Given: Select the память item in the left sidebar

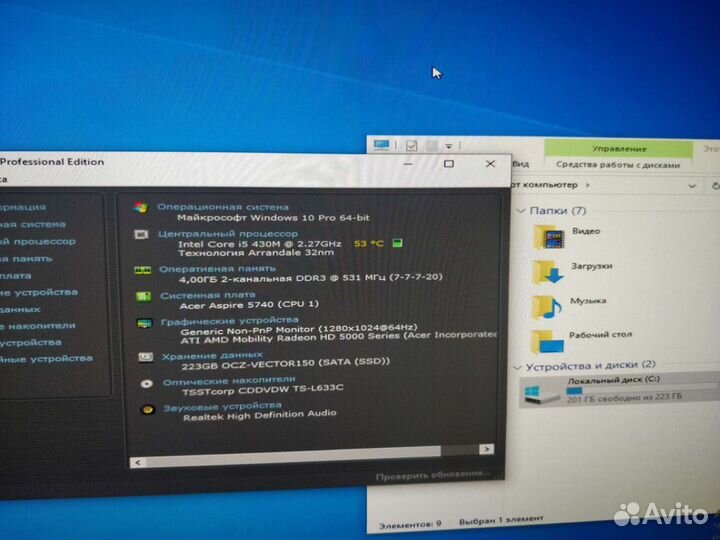Looking at the screenshot, I should [x=26, y=259].
